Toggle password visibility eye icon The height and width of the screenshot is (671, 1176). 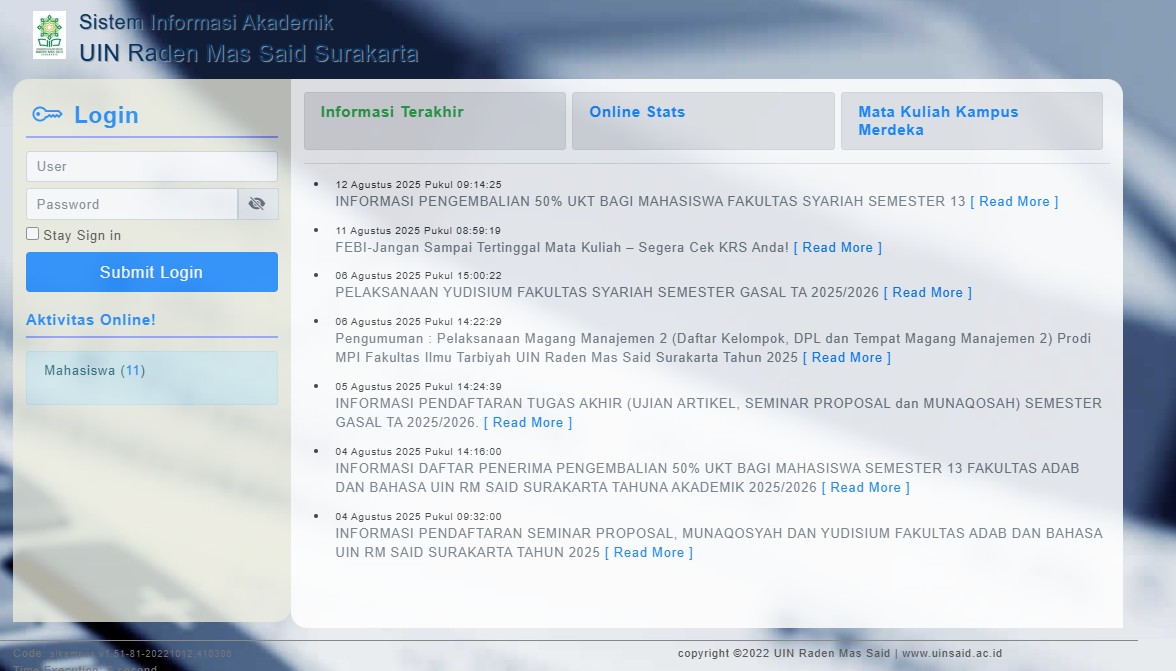tap(257, 204)
